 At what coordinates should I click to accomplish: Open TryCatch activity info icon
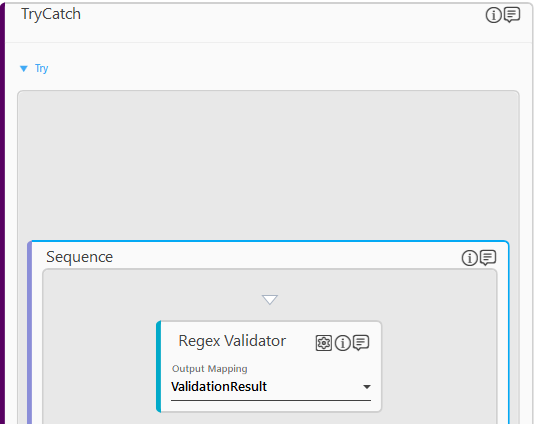[x=494, y=15]
